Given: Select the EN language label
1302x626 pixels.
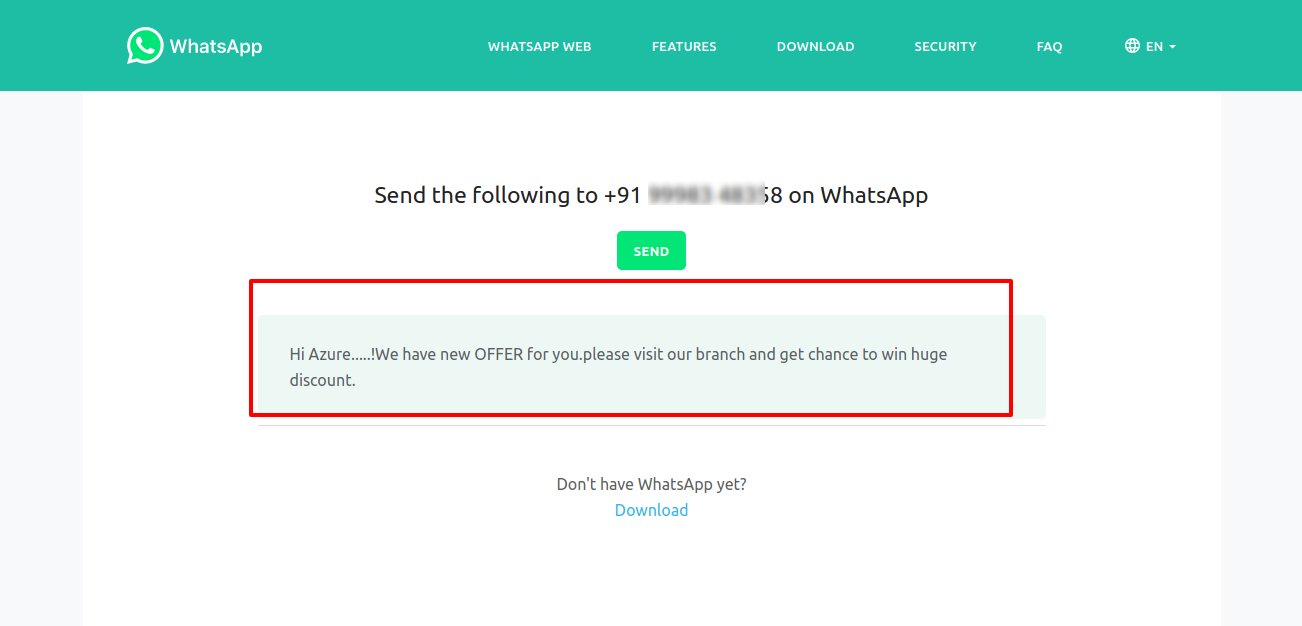Looking at the screenshot, I should [x=1154, y=47].
